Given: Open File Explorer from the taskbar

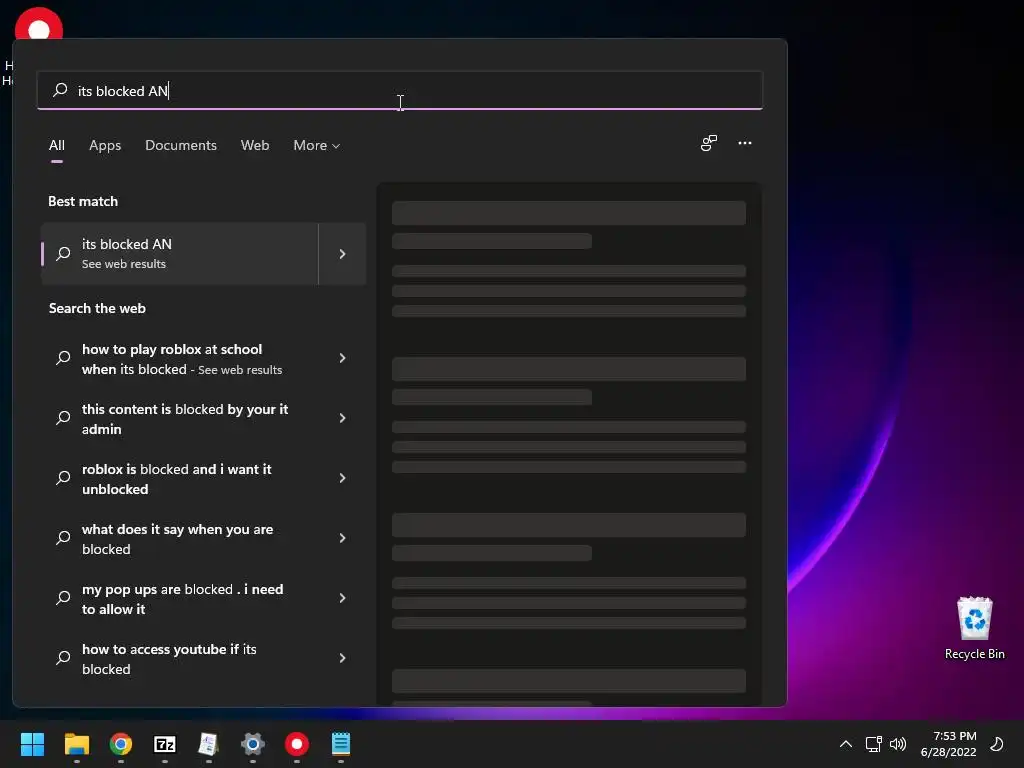Looking at the screenshot, I should (76, 744).
